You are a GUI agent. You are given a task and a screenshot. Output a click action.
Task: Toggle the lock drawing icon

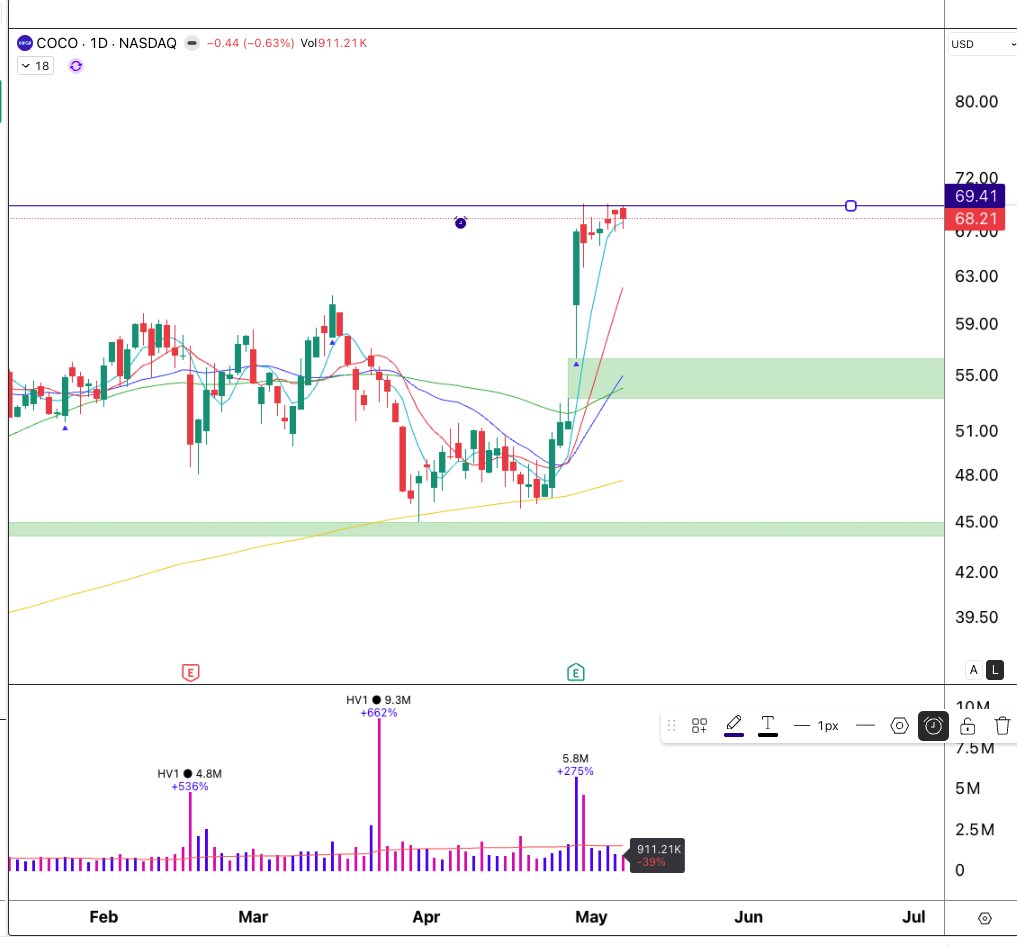967,725
